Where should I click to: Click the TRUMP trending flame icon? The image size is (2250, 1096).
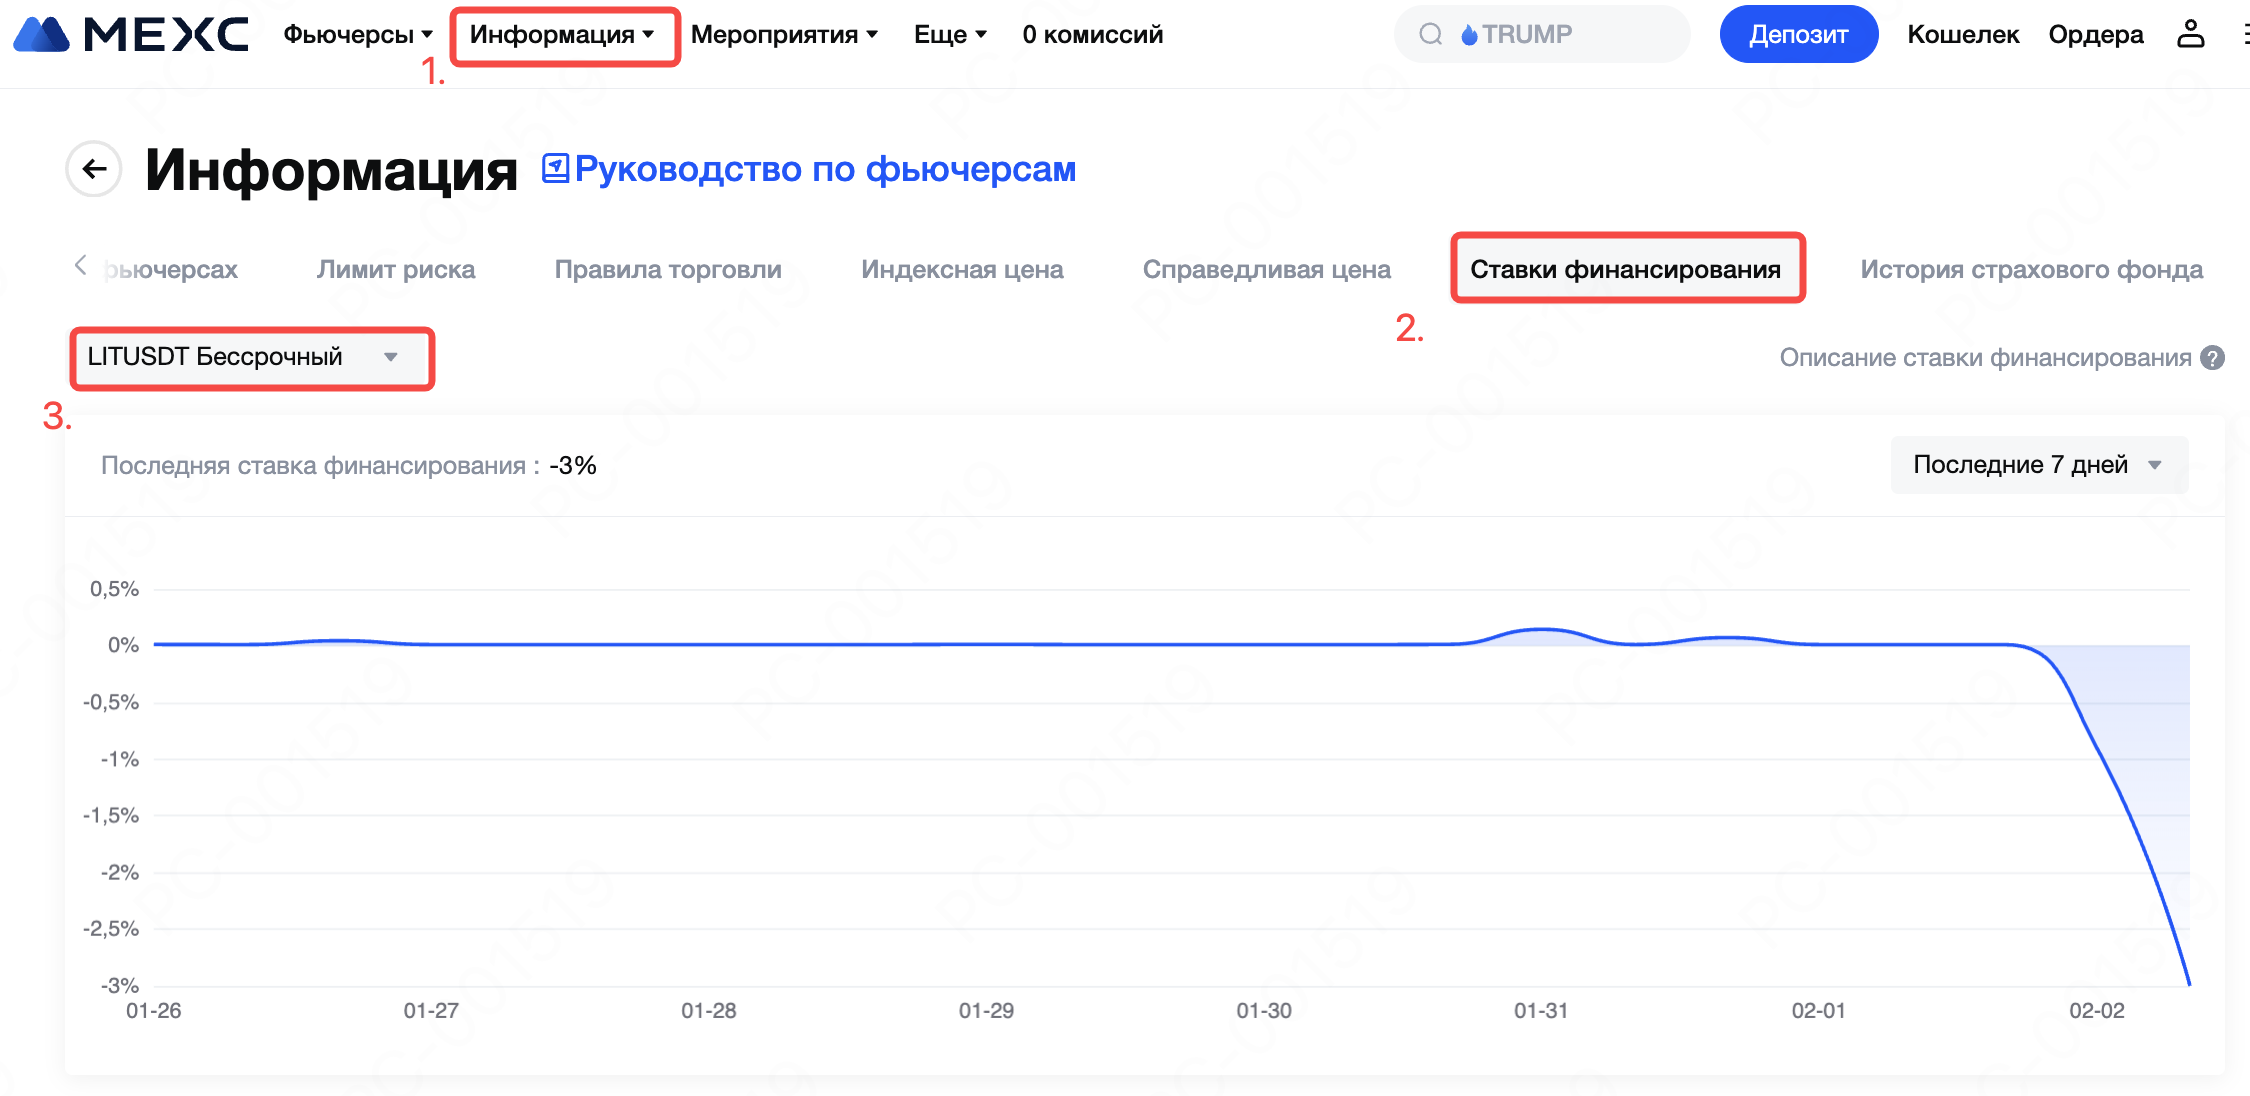click(x=1469, y=35)
